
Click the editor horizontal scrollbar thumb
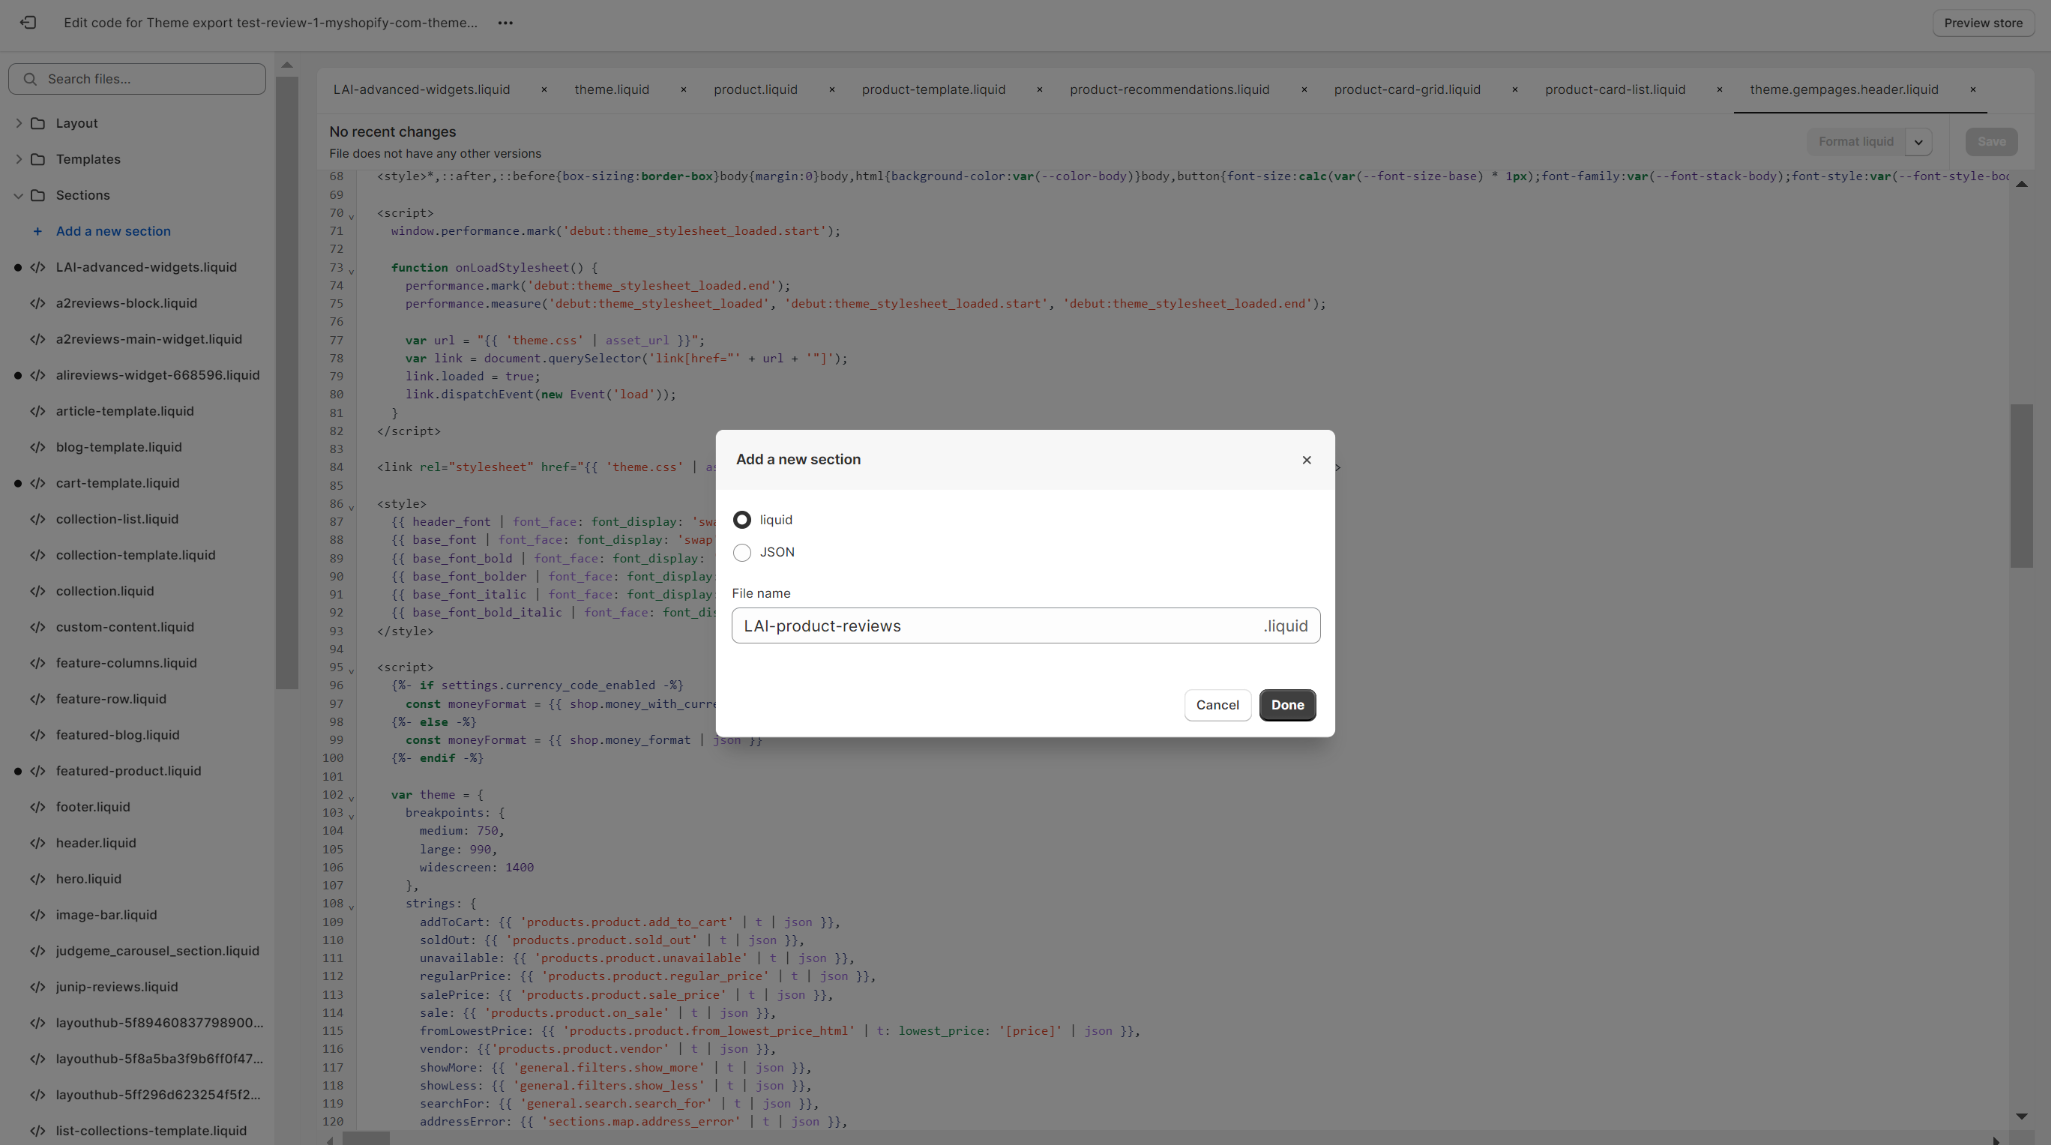(365, 1138)
